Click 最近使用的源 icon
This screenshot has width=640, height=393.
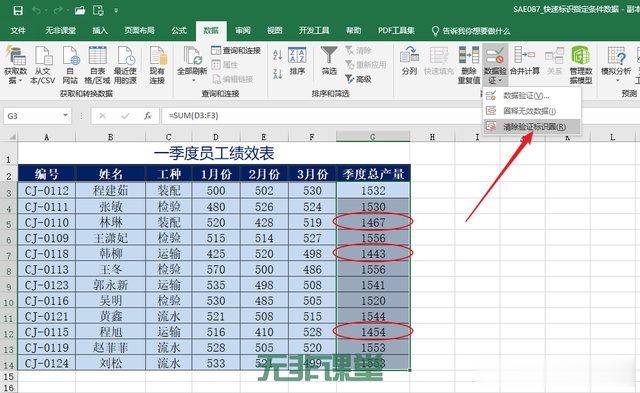click(x=125, y=65)
